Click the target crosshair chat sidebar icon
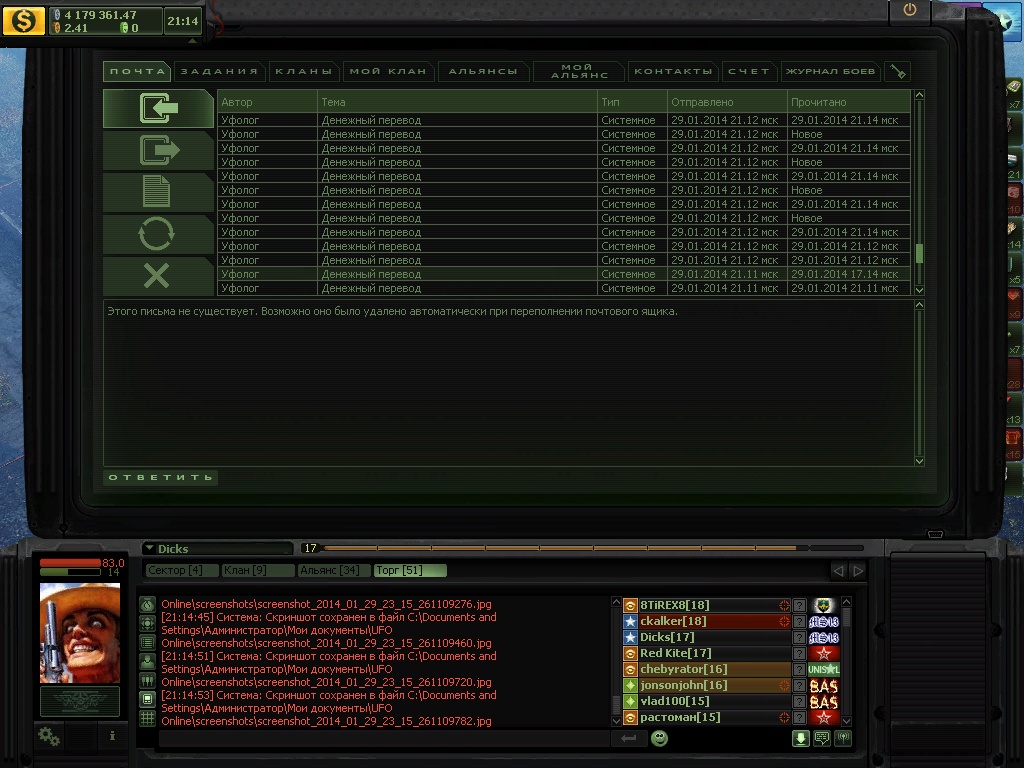 148,624
